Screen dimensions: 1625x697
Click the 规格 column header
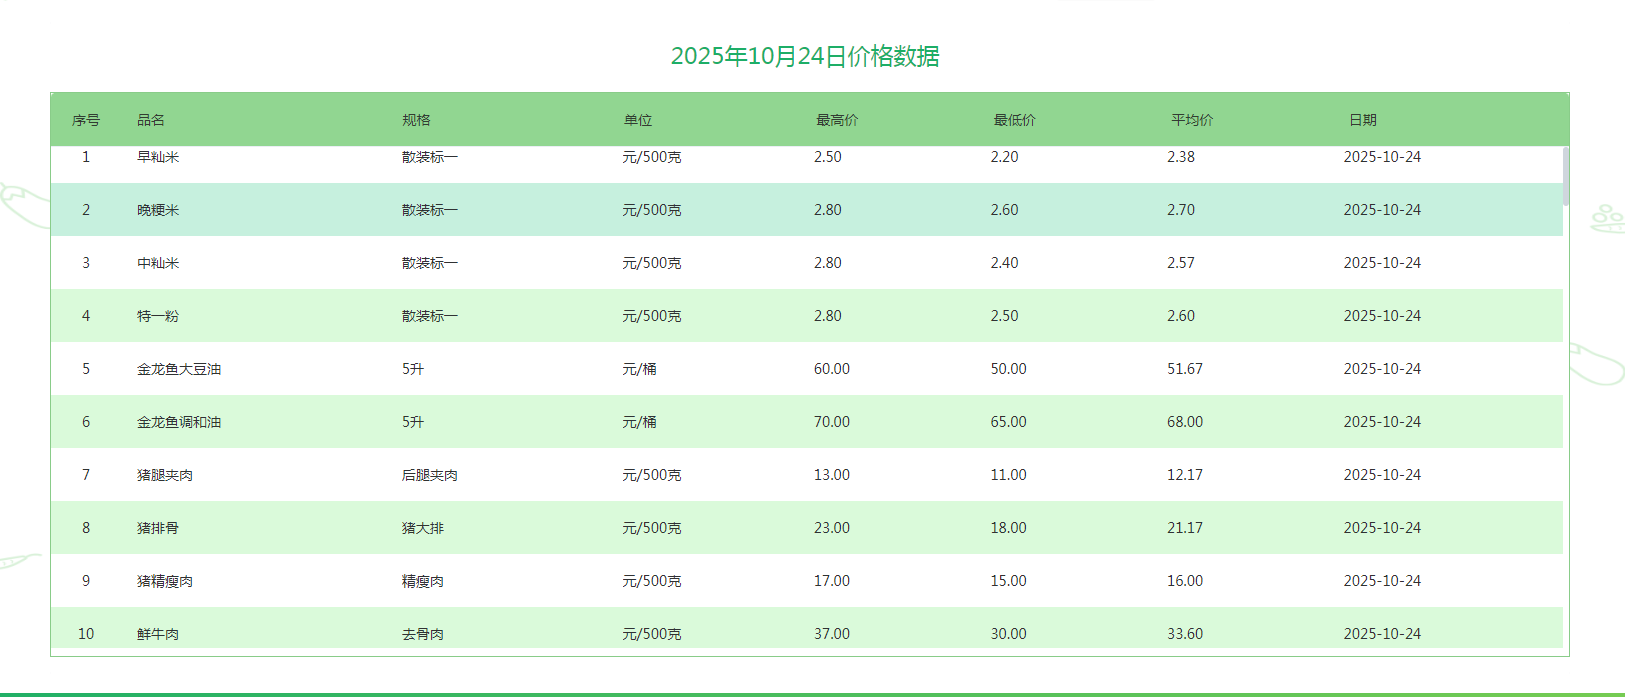point(416,120)
